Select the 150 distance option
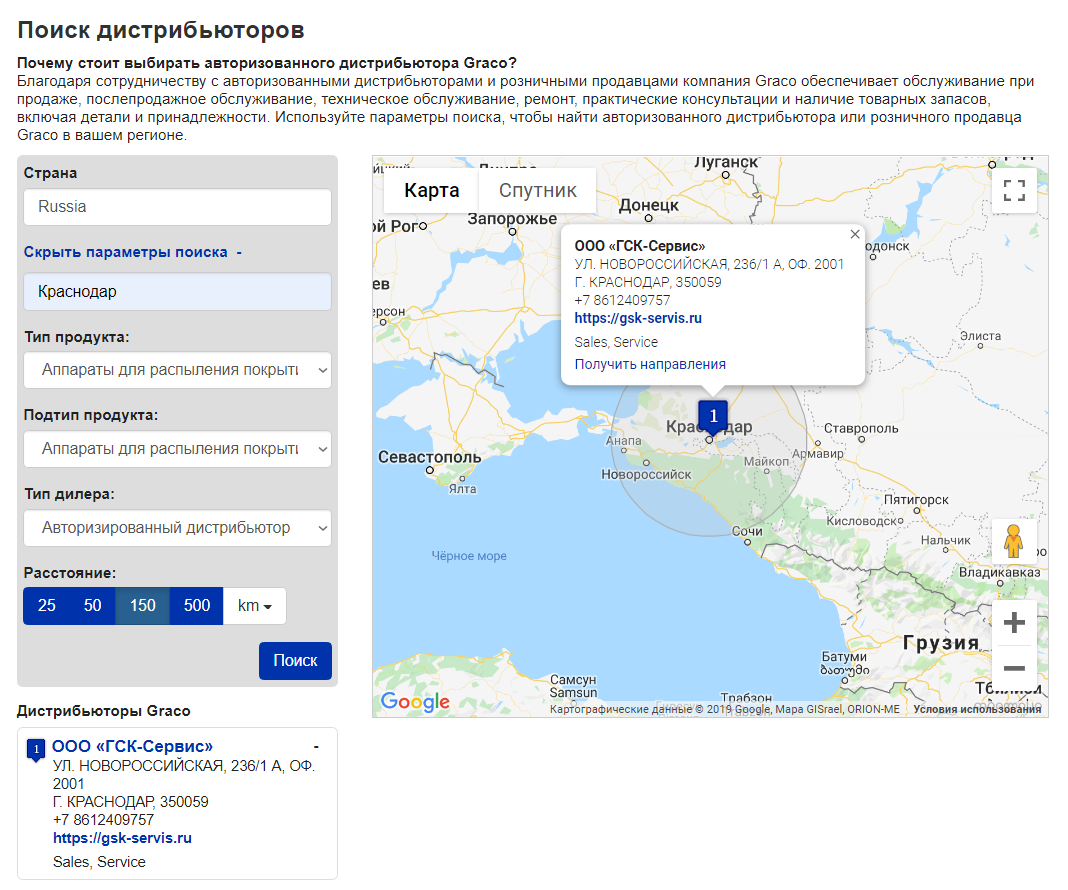Viewport: 1068px width, 890px height. pyautogui.click(x=142, y=605)
